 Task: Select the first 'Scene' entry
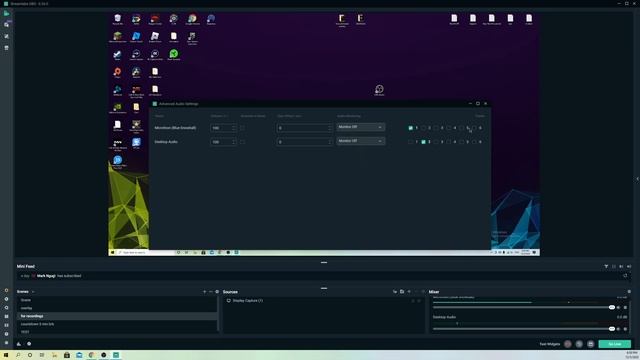pos(117,300)
